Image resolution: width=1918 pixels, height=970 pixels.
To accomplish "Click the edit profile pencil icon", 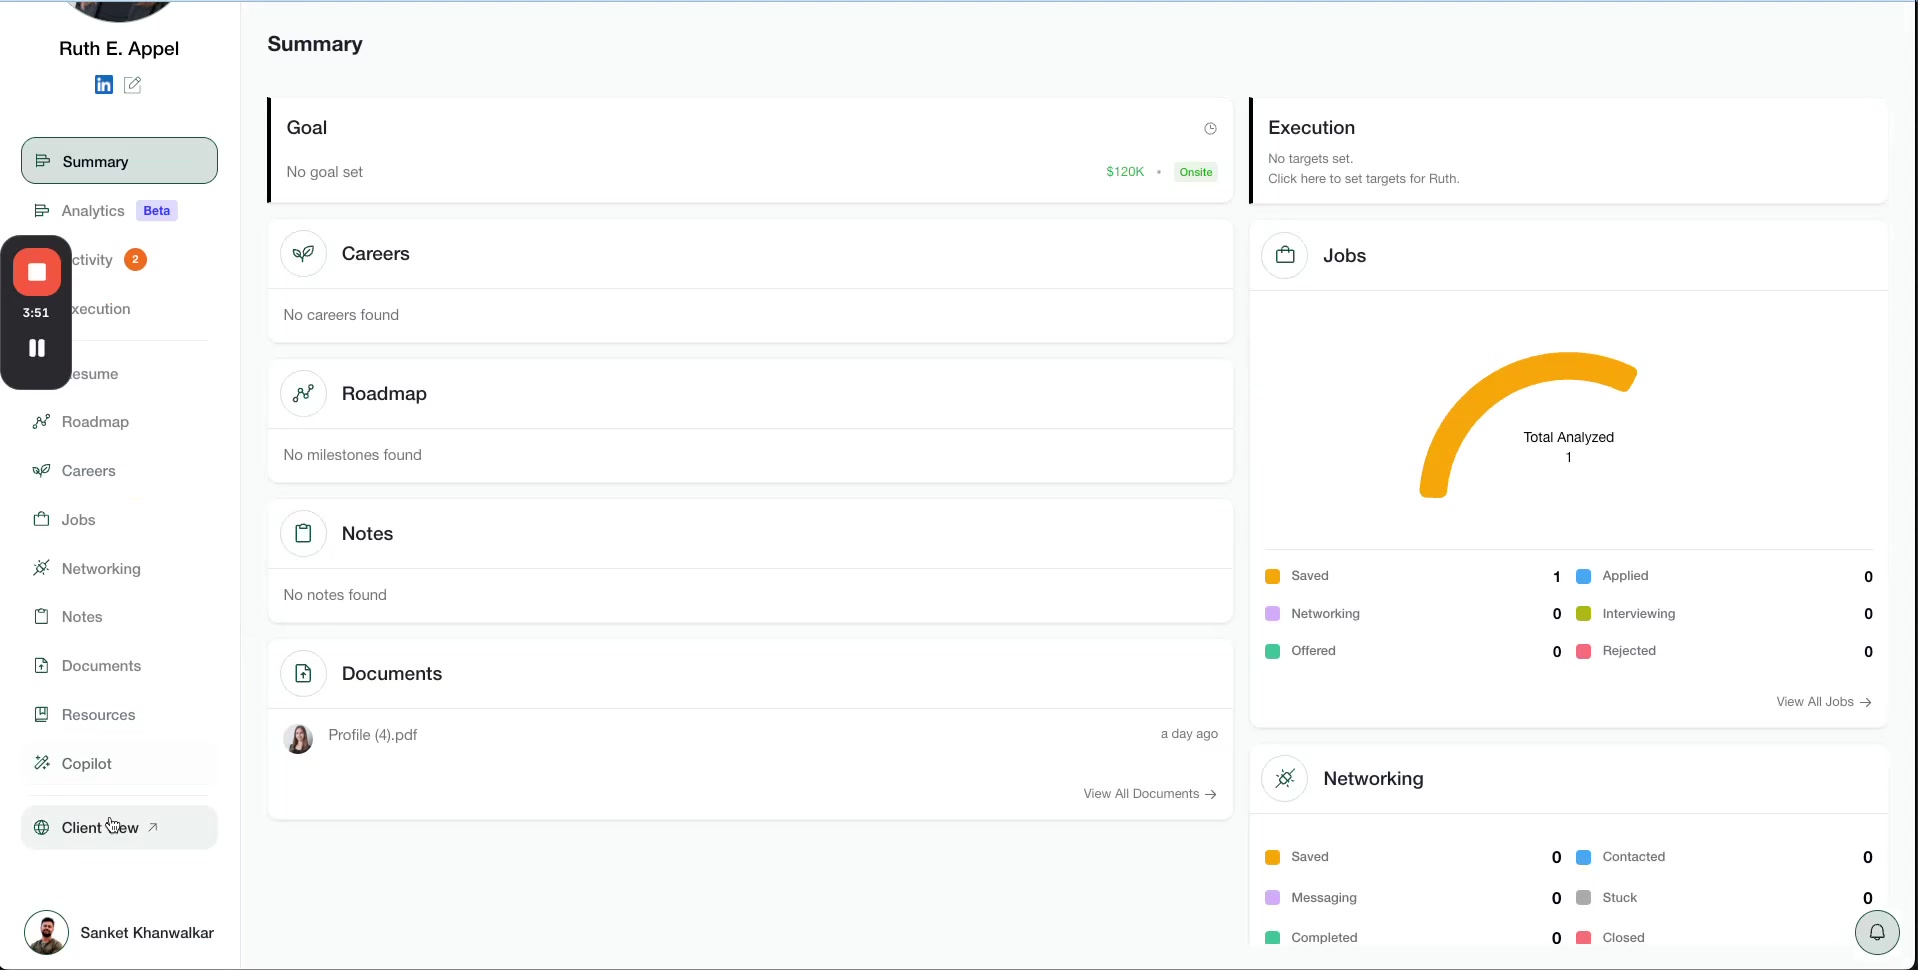I will pos(132,85).
